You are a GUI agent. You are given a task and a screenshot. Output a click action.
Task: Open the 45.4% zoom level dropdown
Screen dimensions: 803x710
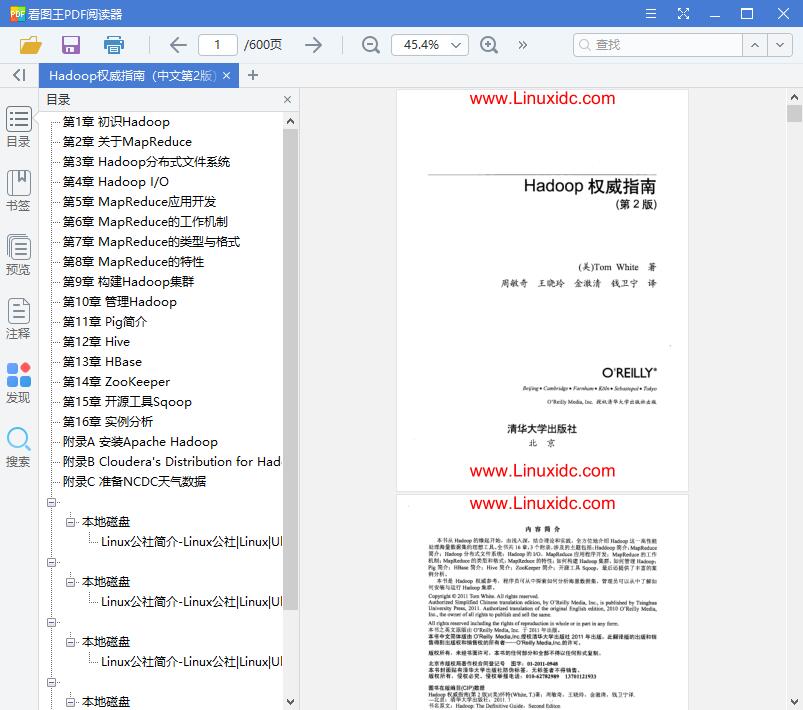(x=430, y=45)
